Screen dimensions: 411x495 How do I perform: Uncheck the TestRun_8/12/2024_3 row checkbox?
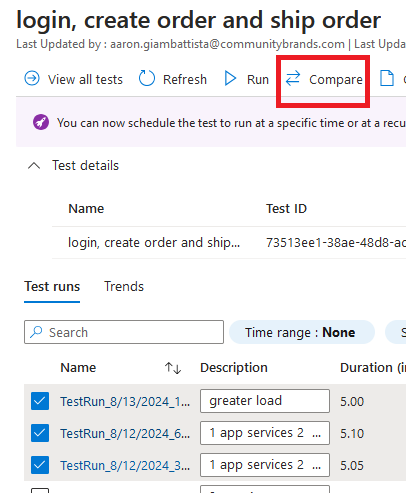tap(40, 465)
